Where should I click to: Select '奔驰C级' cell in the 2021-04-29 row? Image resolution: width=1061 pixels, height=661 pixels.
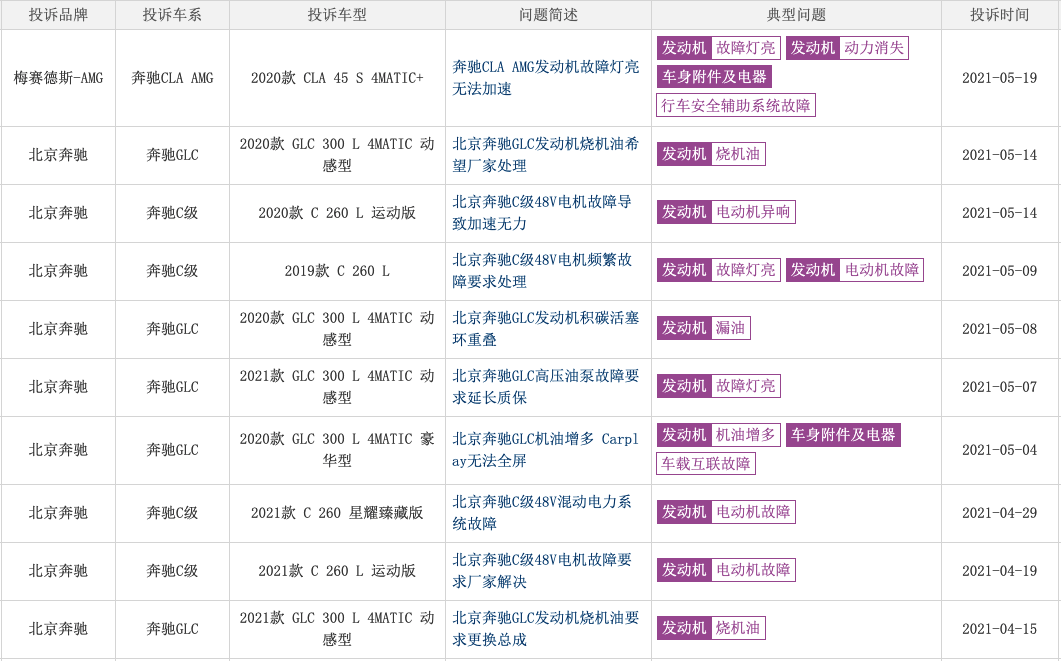[172, 513]
